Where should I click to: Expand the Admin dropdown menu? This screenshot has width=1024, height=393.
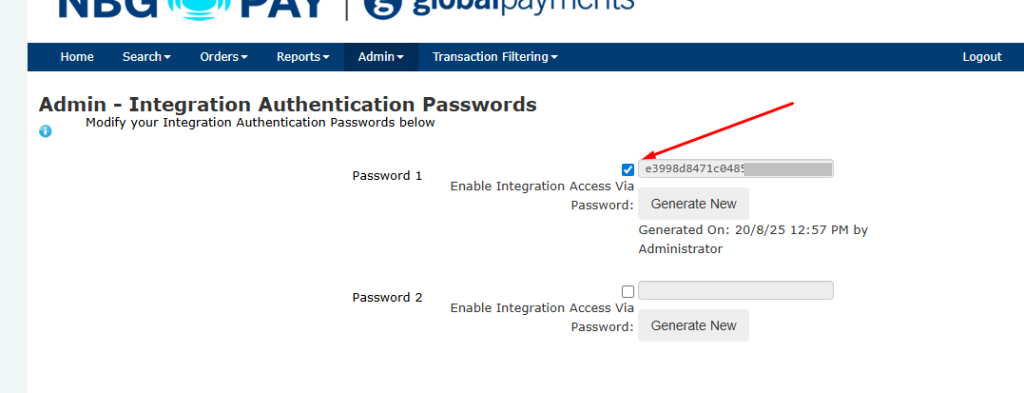point(381,57)
